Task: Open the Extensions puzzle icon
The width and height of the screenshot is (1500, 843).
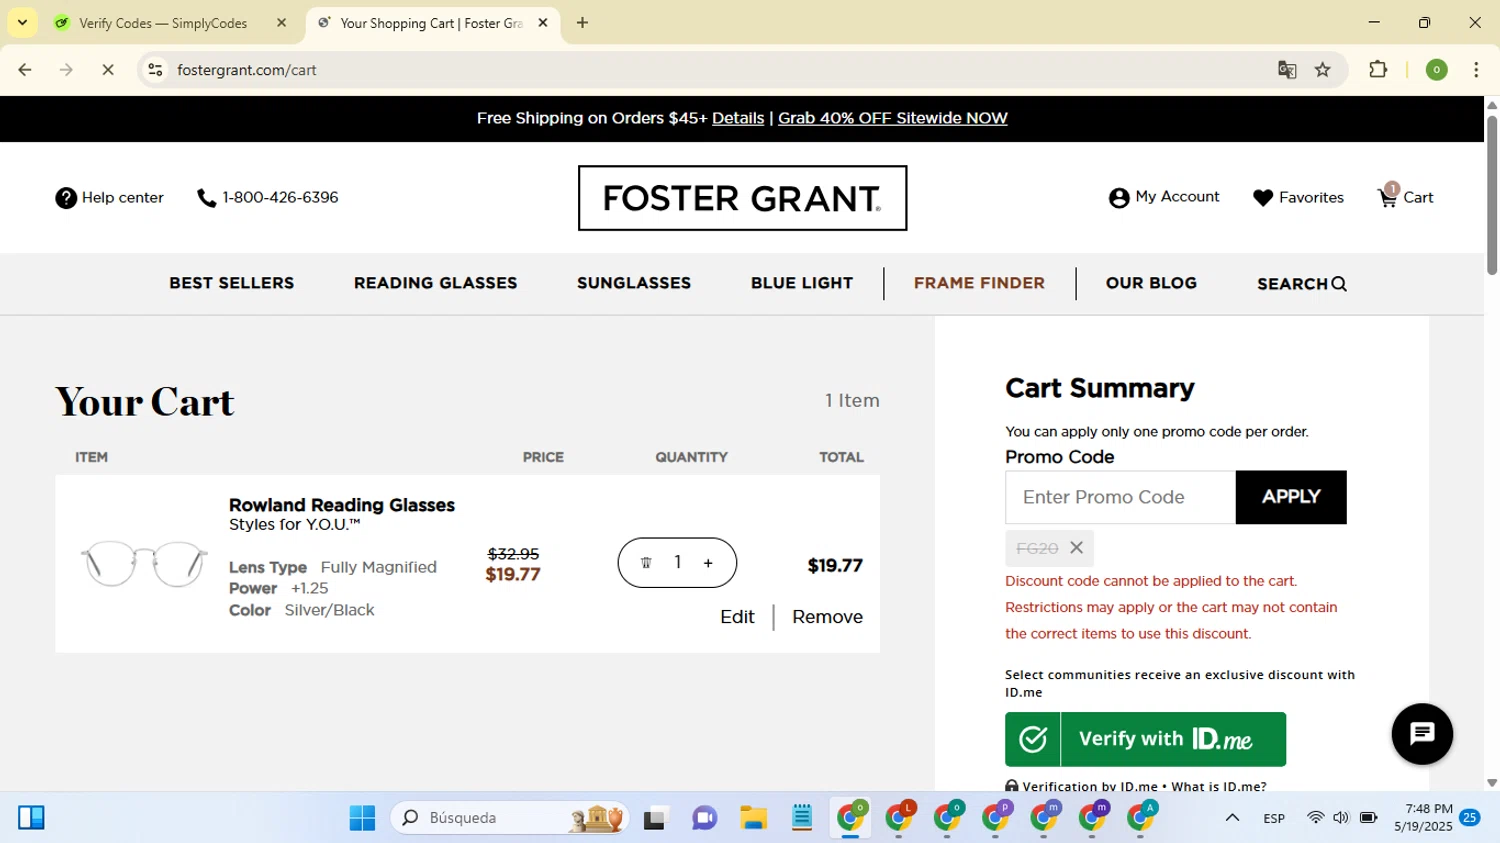Action: [1378, 70]
